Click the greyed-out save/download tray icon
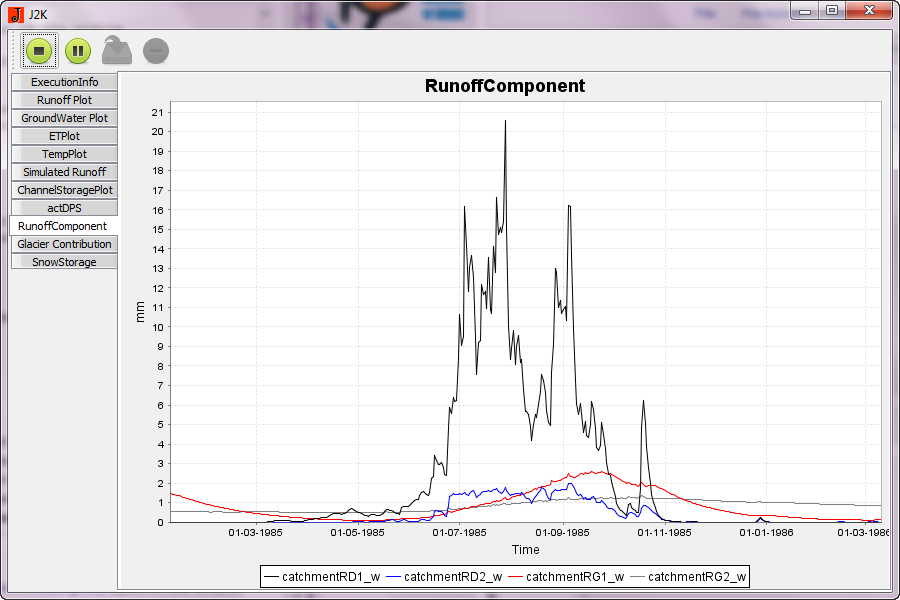The width and height of the screenshot is (900, 600). tap(117, 50)
